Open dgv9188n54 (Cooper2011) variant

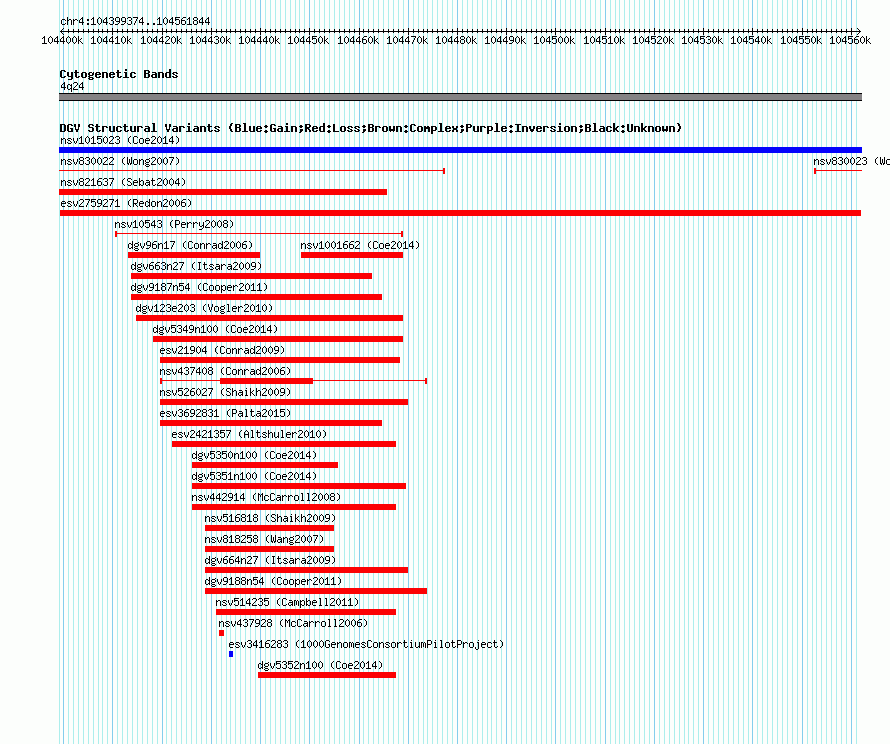click(x=273, y=581)
